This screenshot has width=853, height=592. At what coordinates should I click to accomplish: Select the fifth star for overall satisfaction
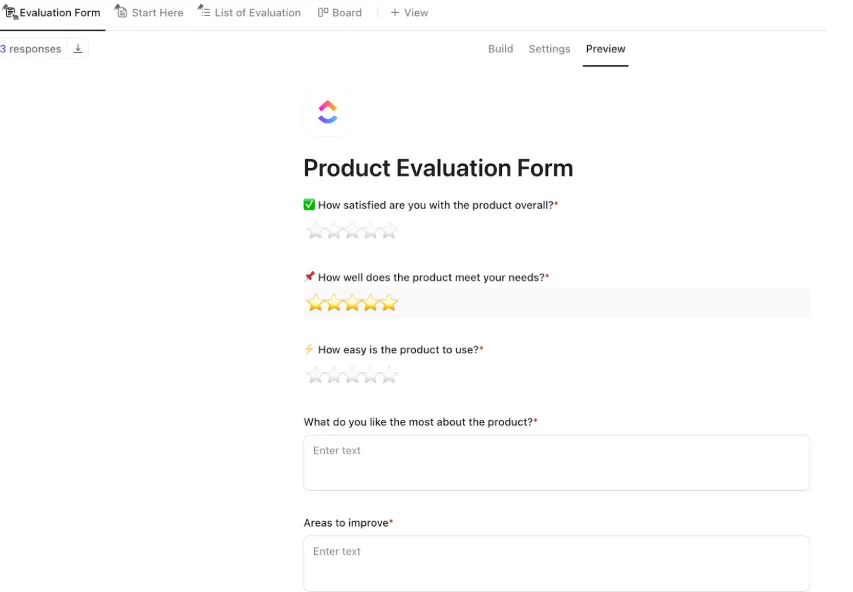pos(389,231)
